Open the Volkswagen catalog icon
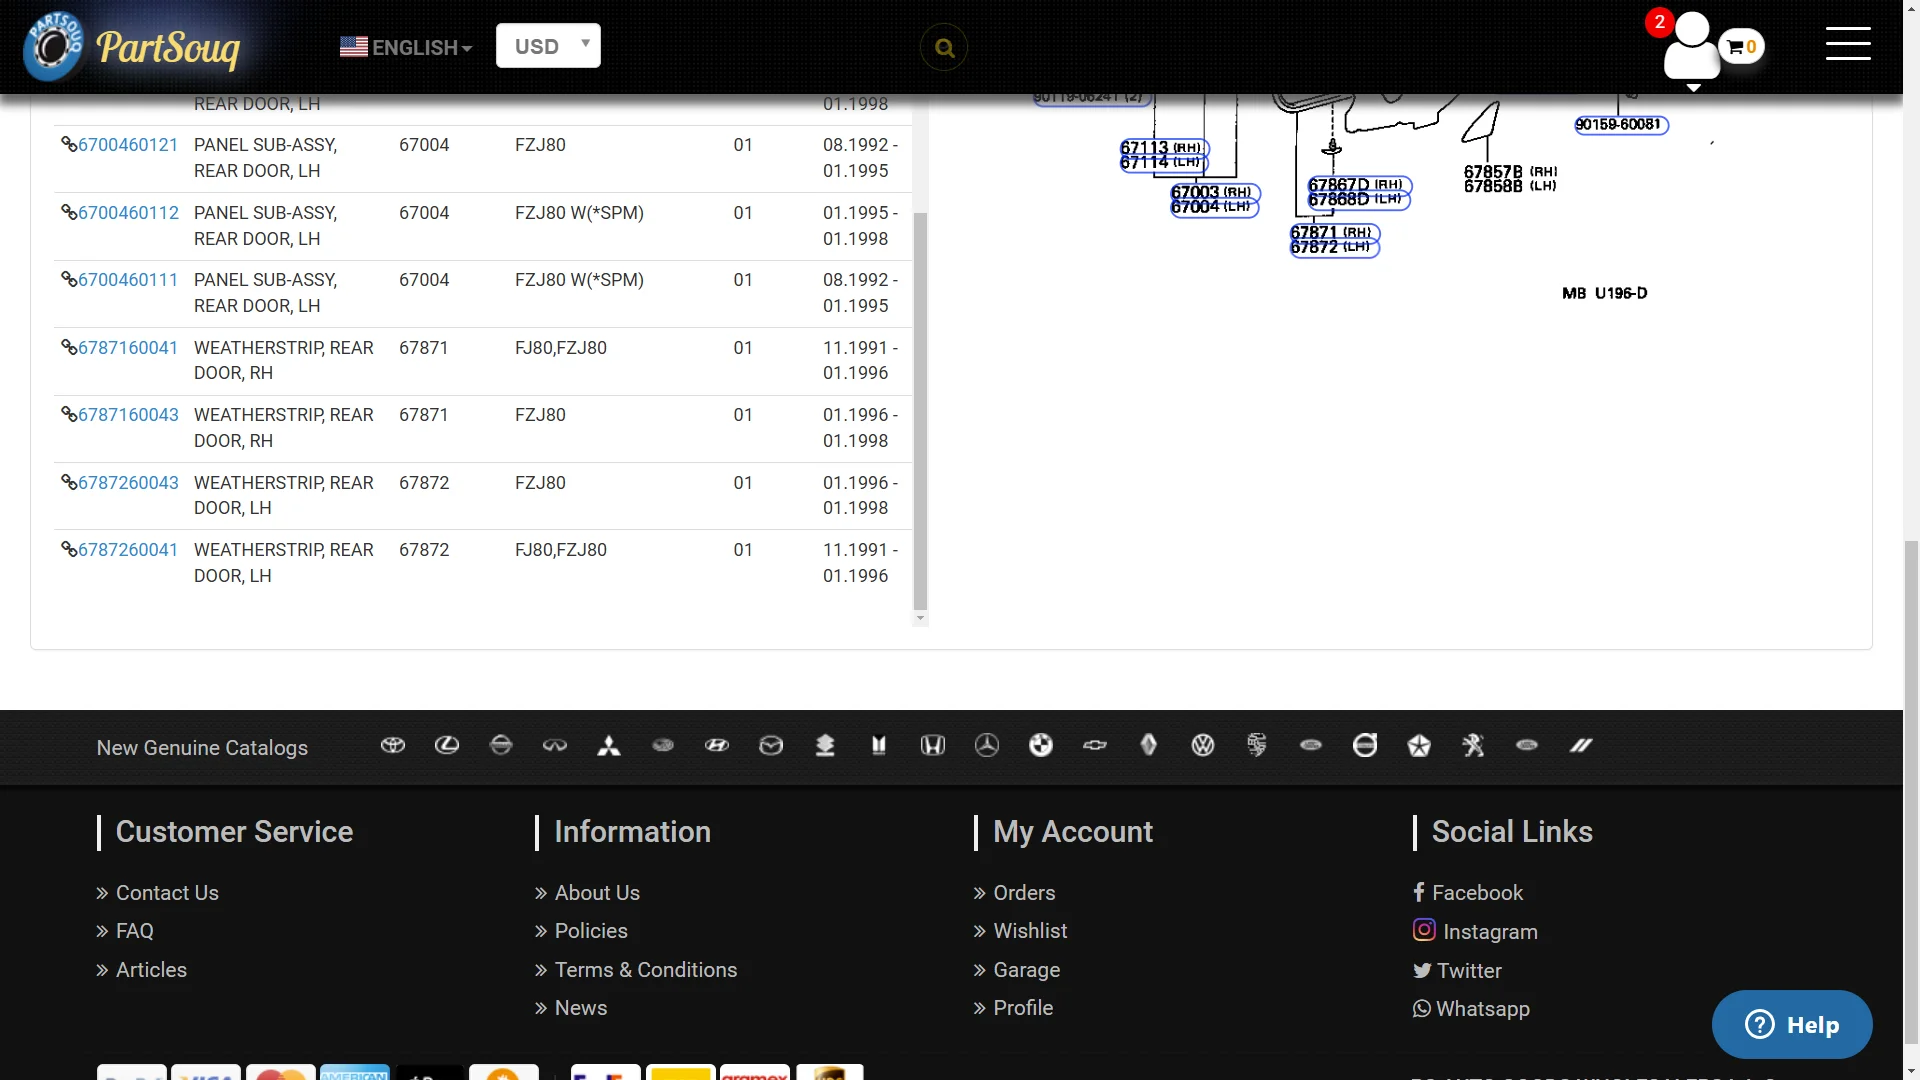The image size is (1920, 1080). click(x=1203, y=746)
